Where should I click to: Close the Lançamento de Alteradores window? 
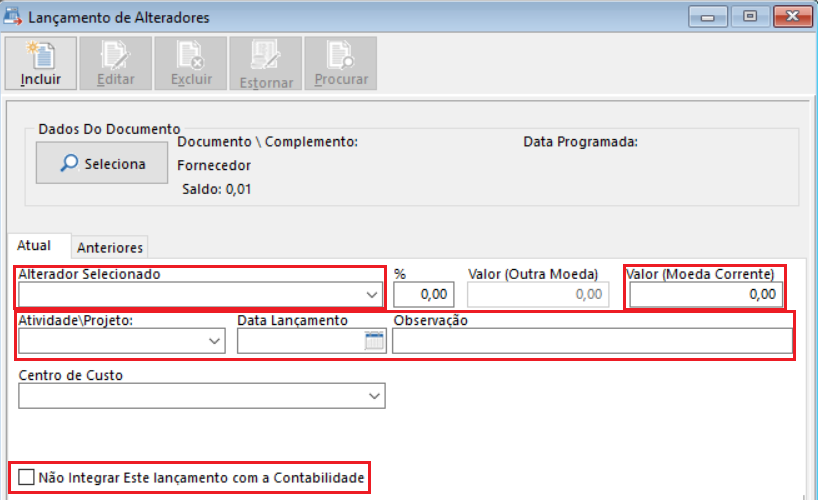(792, 17)
